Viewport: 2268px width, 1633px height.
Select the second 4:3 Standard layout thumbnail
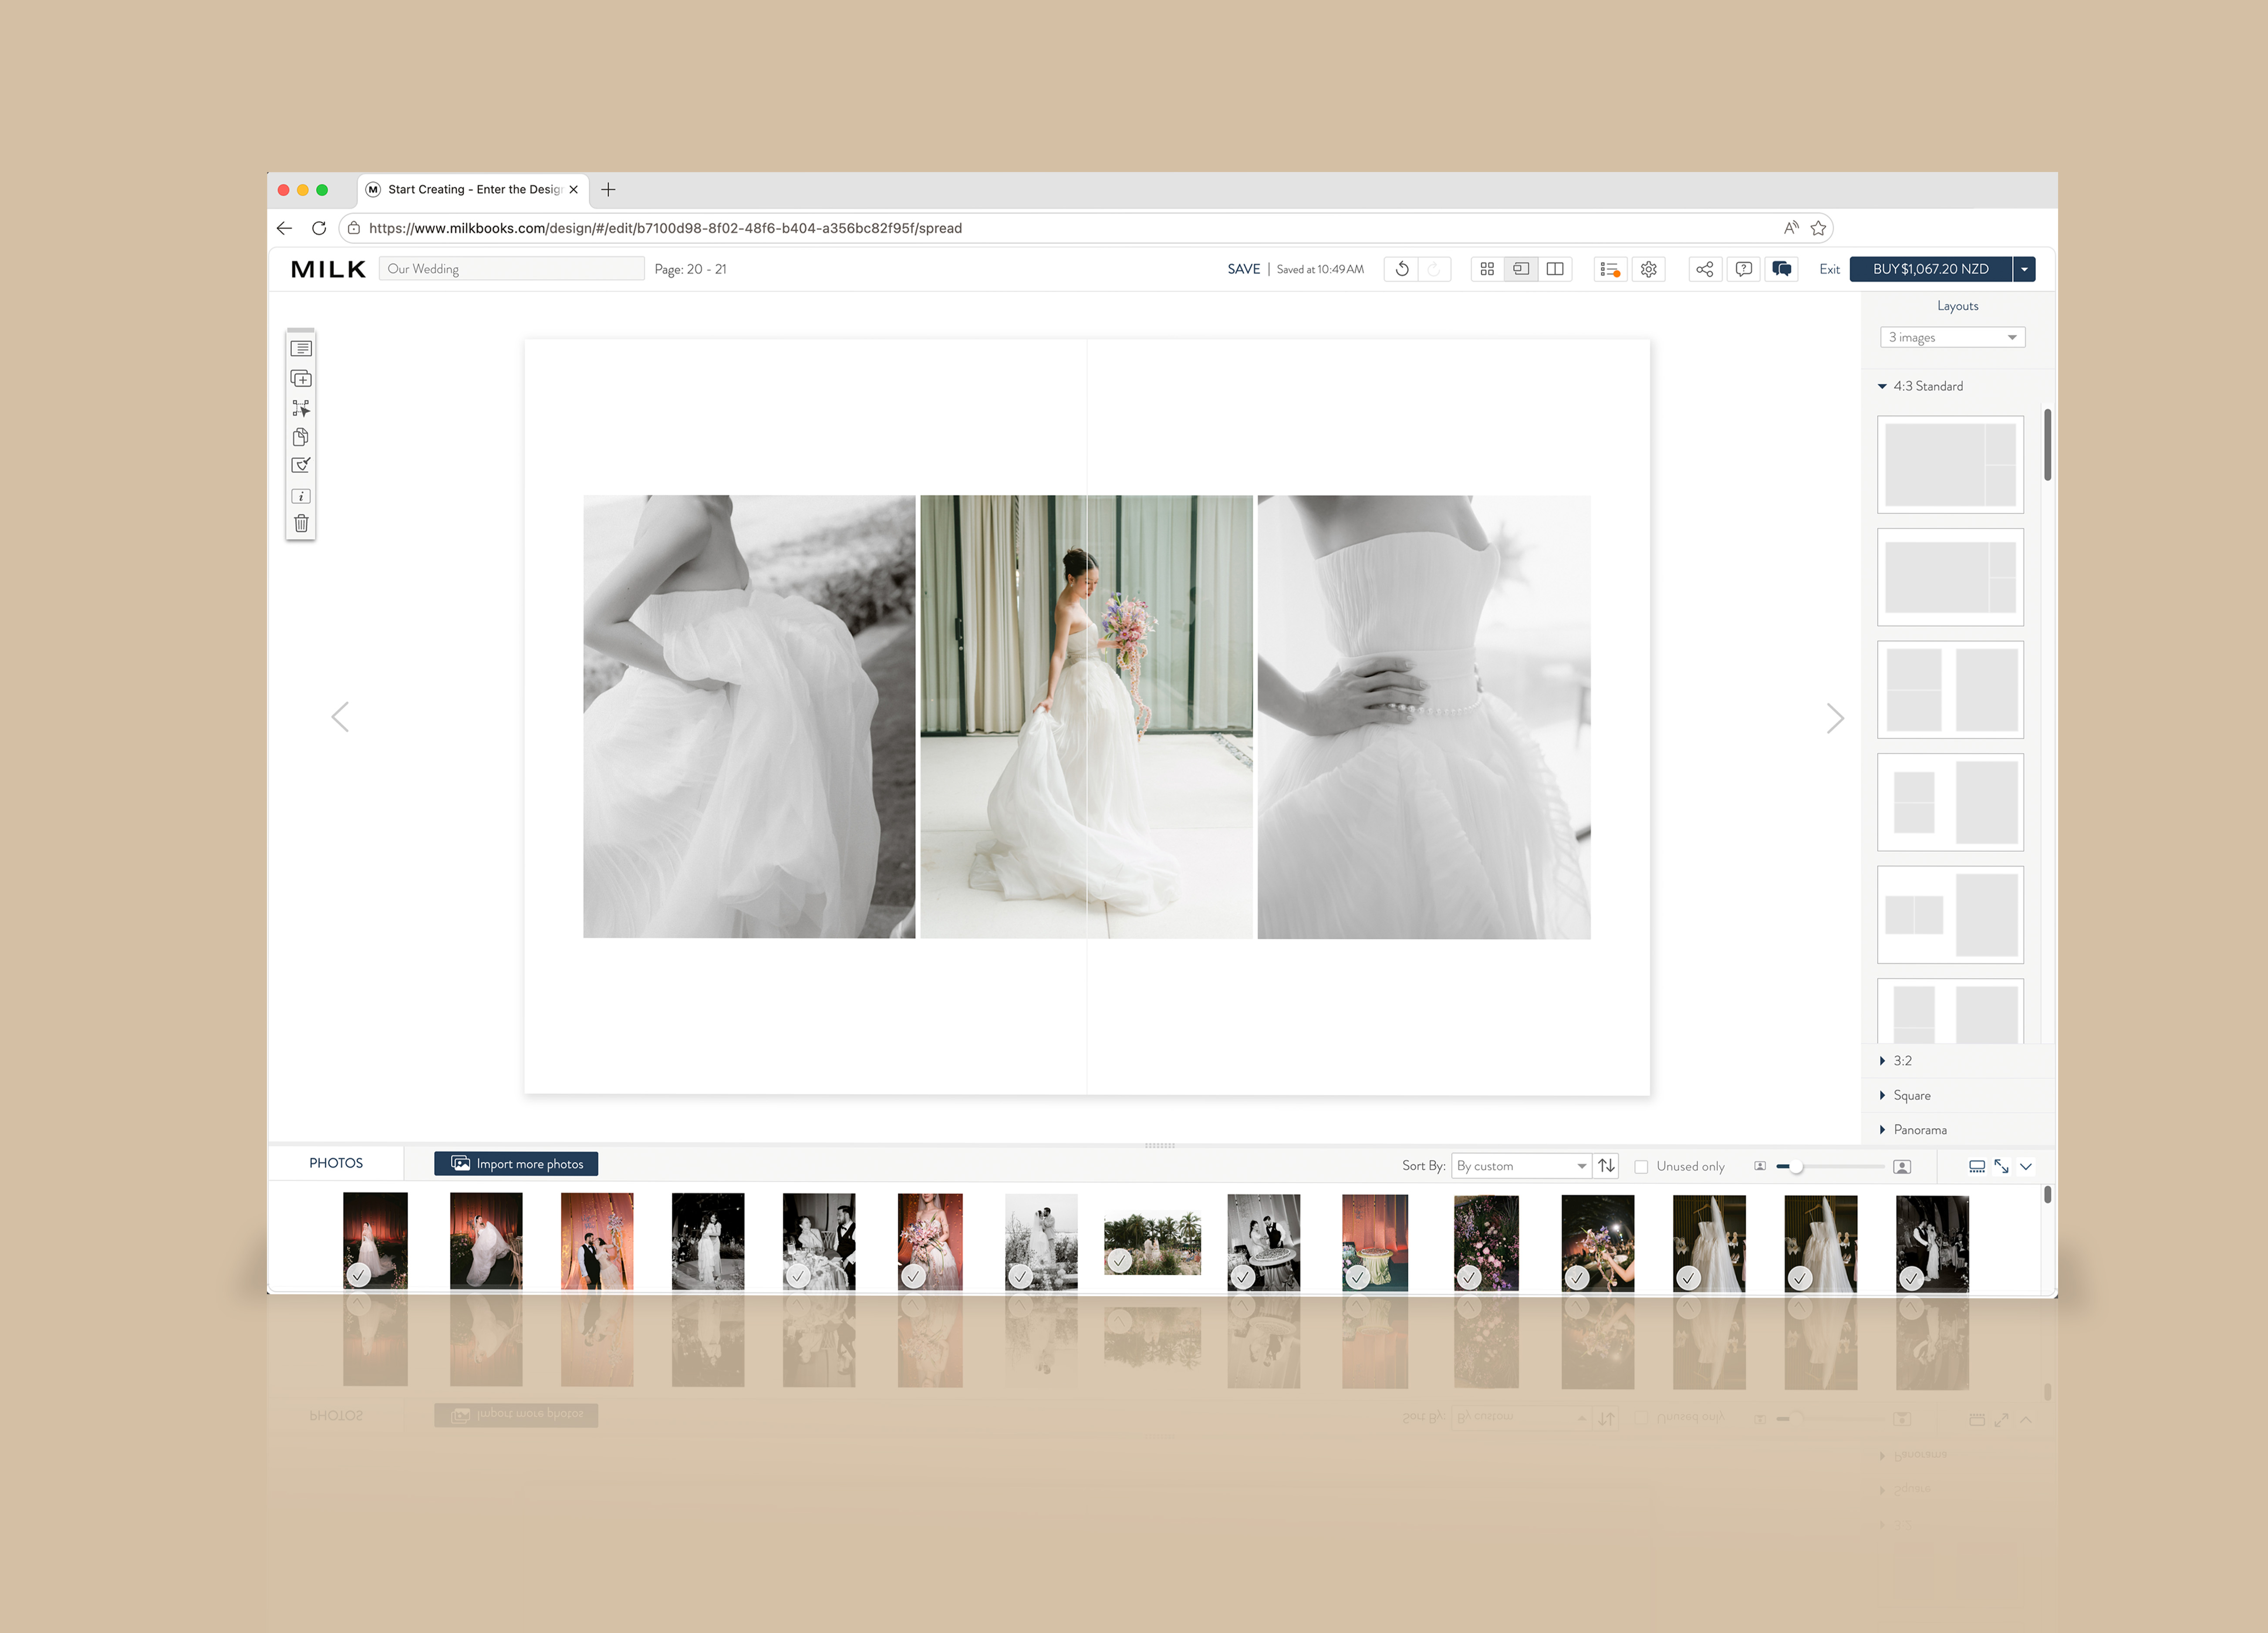pyautogui.click(x=1950, y=578)
